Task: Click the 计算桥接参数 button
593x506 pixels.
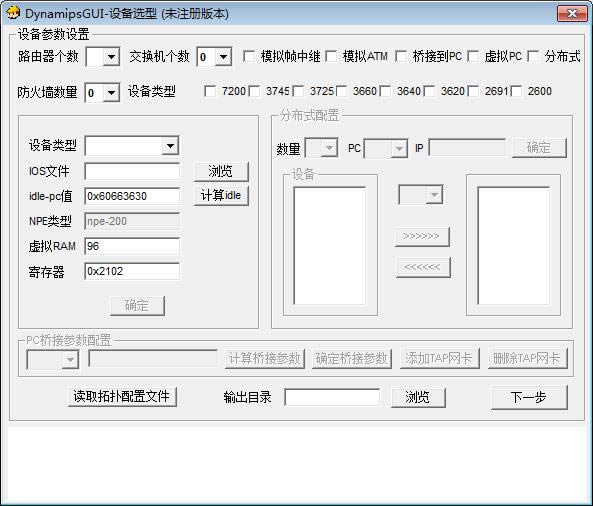Action: tap(265, 359)
